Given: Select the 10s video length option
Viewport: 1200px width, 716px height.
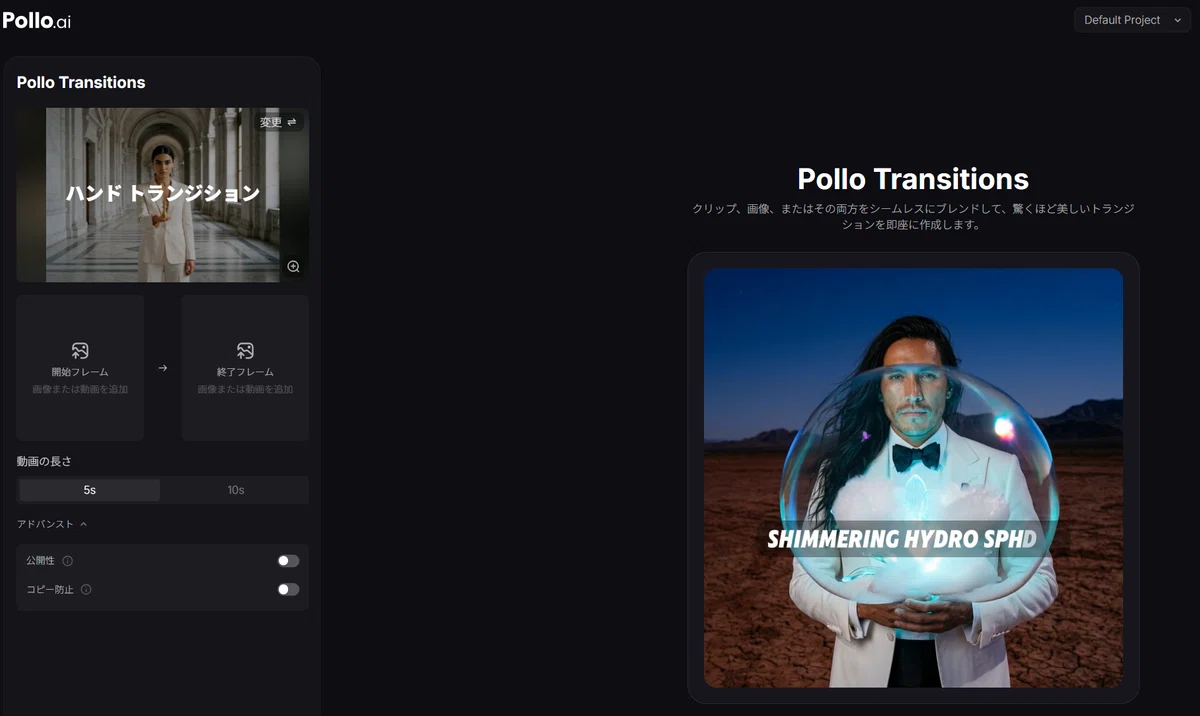Looking at the screenshot, I should click(x=235, y=490).
